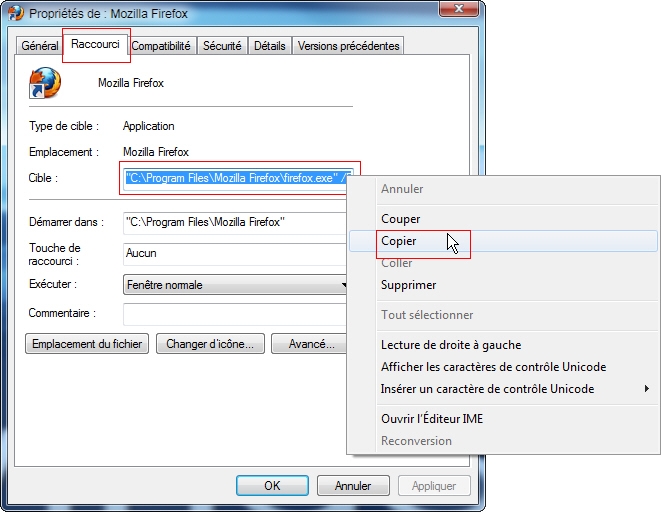Choose Coller in the context menu
Image resolution: width=661 pixels, height=512 pixels.
tap(503, 263)
